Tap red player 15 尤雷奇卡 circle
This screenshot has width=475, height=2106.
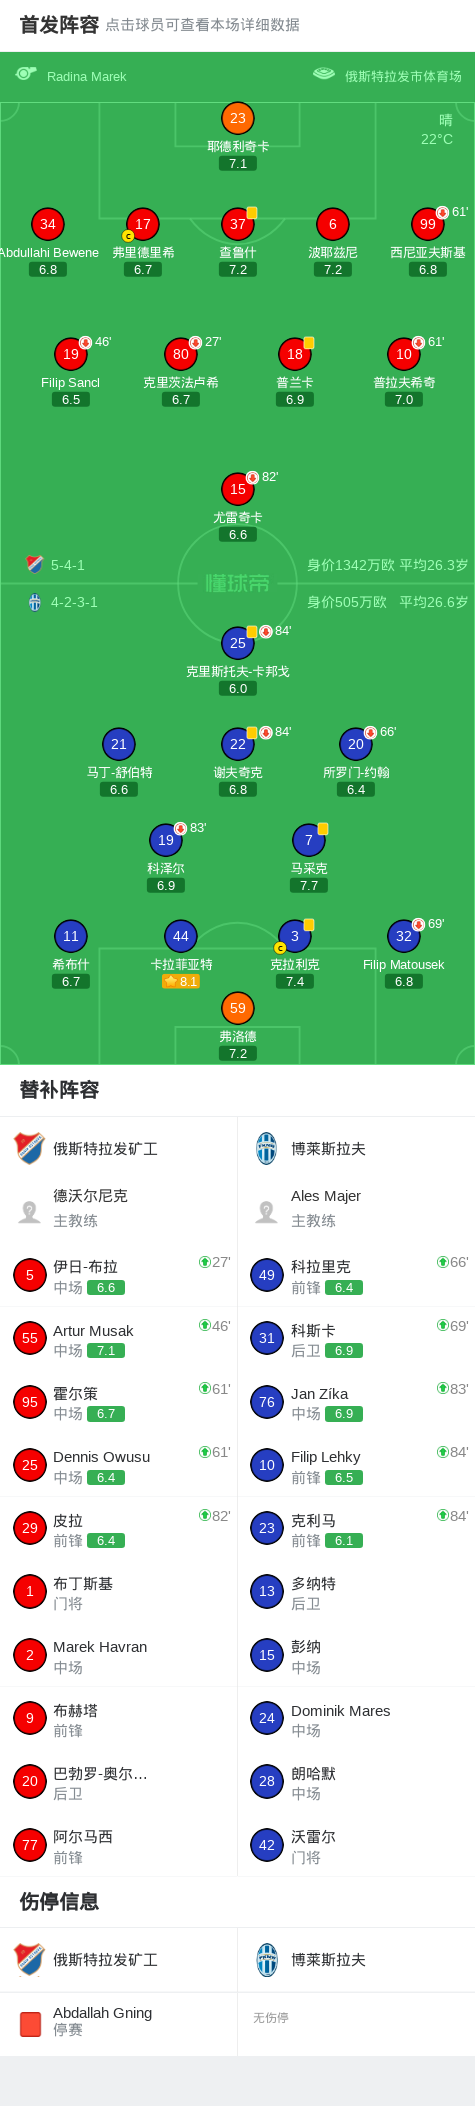(238, 489)
